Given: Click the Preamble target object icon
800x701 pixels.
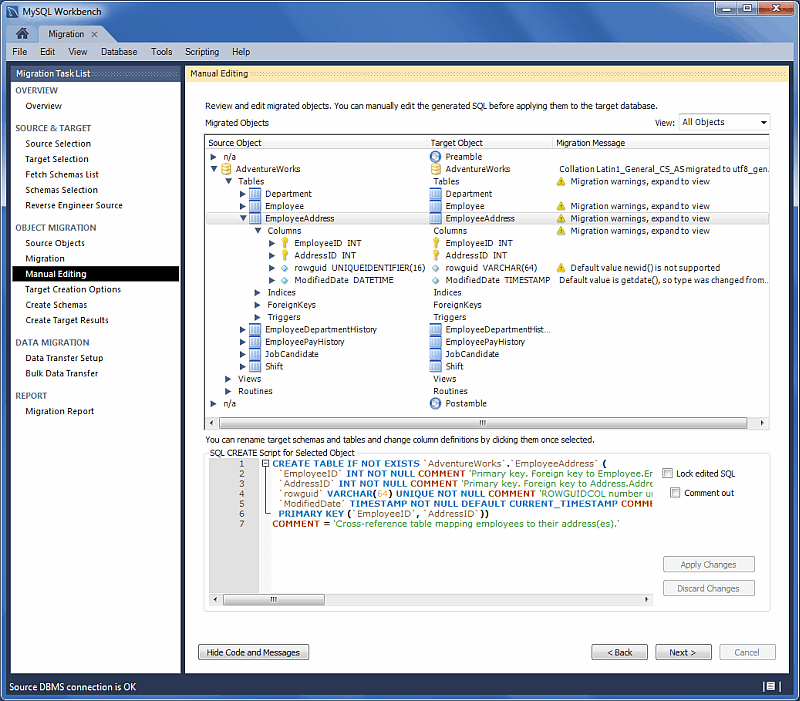Looking at the screenshot, I should [435, 157].
